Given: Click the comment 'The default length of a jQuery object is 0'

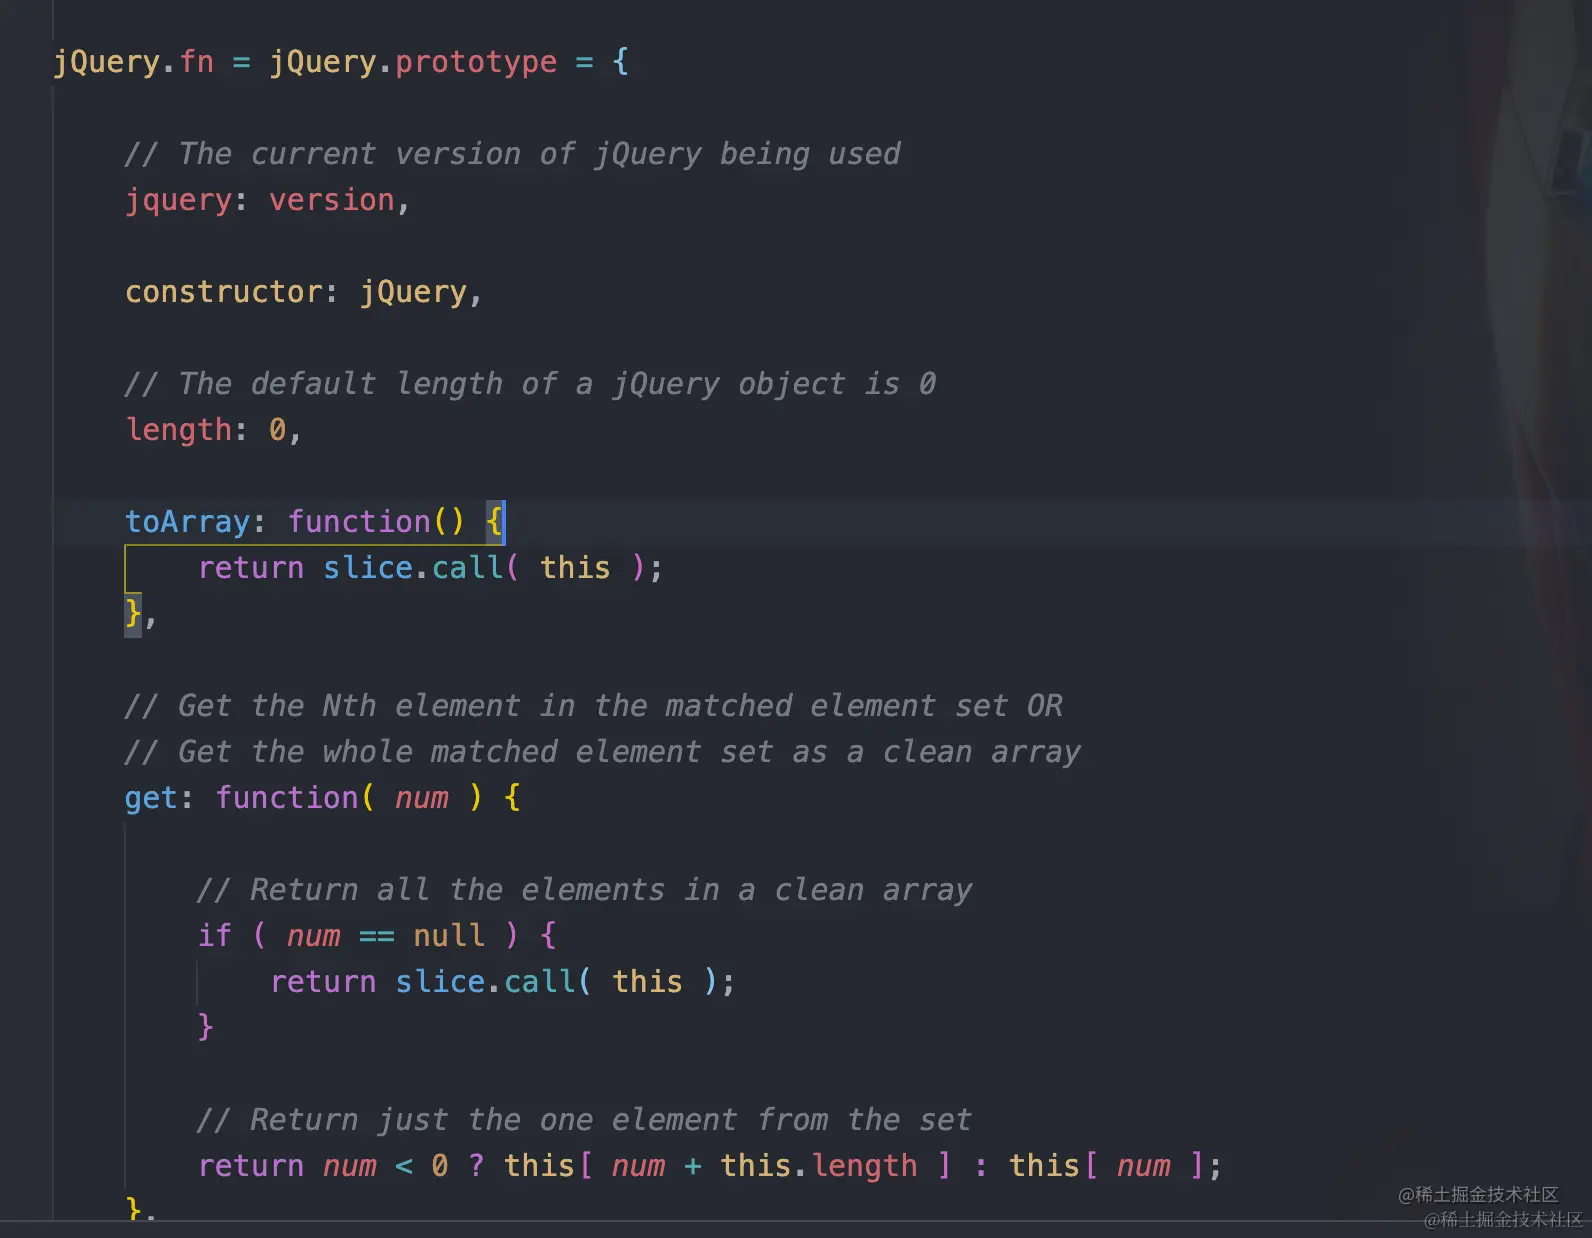Looking at the screenshot, I should 530,384.
